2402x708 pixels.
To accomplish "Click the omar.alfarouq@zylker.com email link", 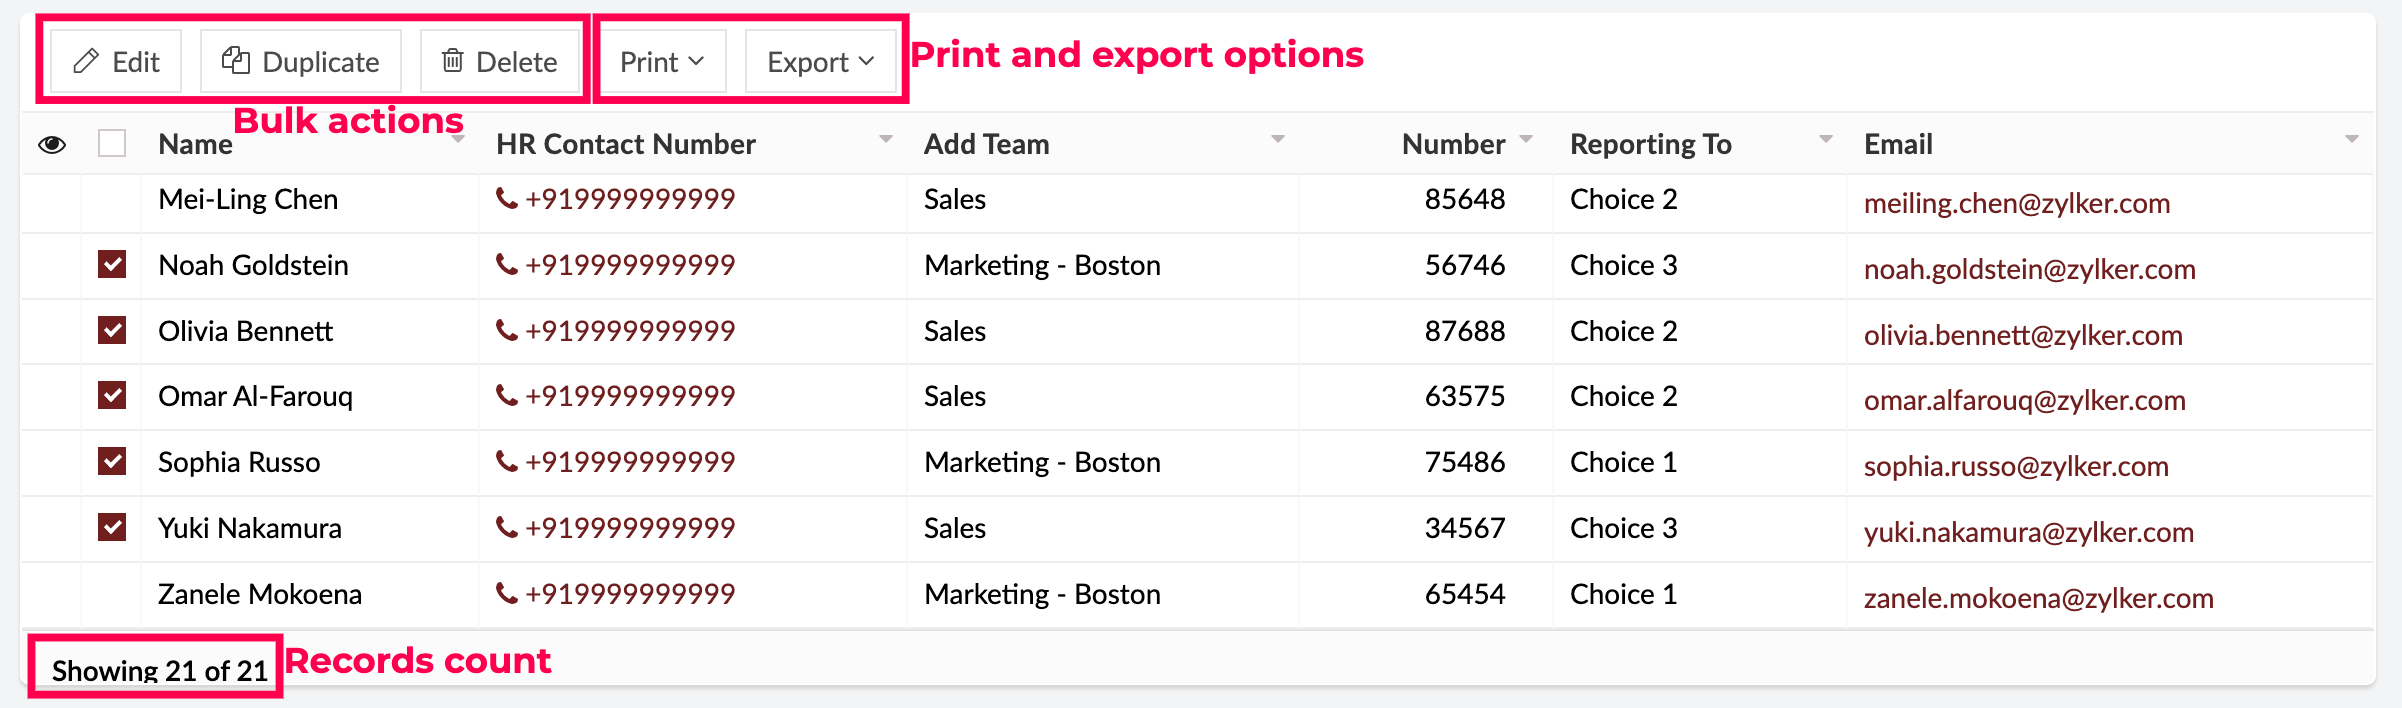I will pos(2024,401).
